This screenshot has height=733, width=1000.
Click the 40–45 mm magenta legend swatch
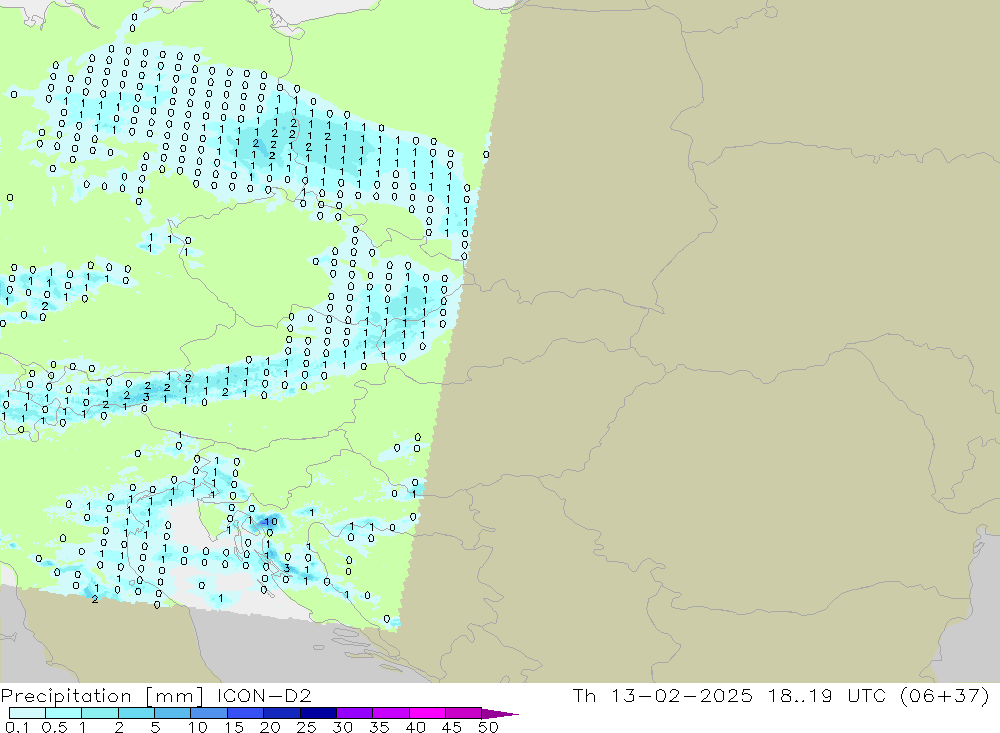click(427, 713)
